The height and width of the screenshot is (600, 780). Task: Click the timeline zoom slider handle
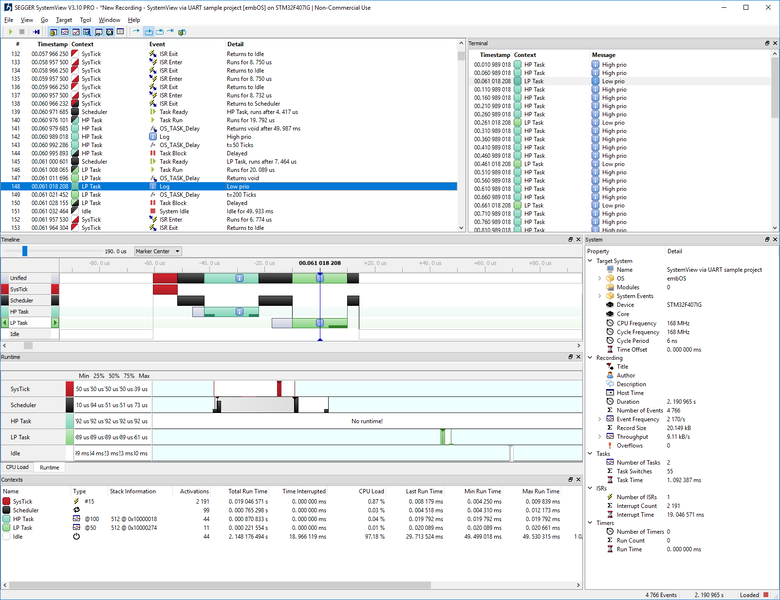click(x=24, y=251)
